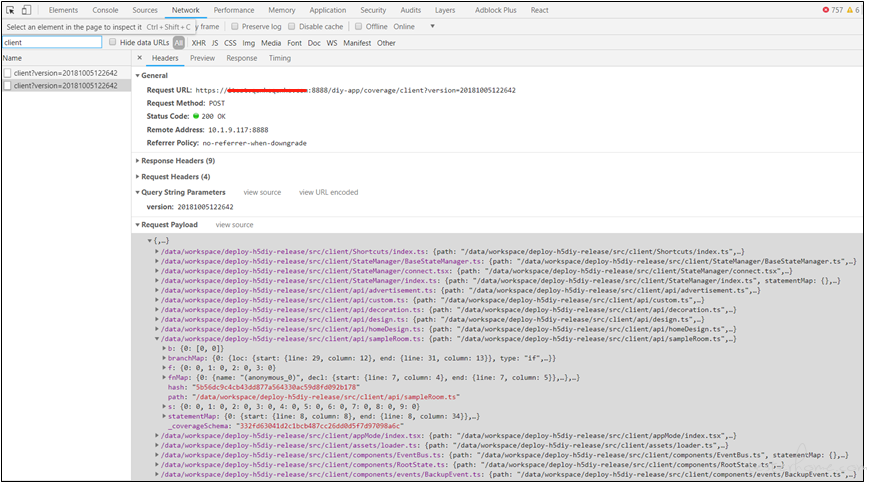This screenshot has height=485, width=869.
Task: Collapse the root payload object {,…}
Action: click(150, 241)
